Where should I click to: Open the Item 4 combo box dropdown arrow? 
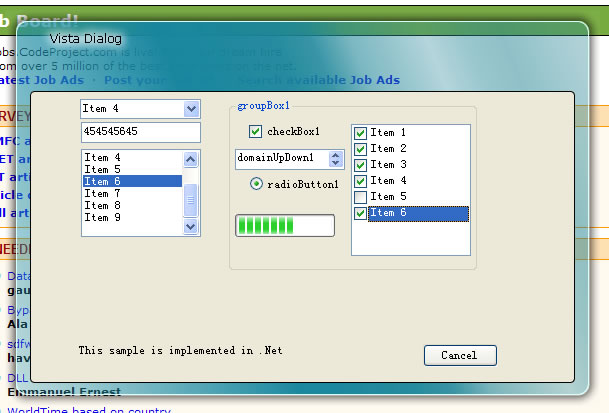tap(191, 109)
